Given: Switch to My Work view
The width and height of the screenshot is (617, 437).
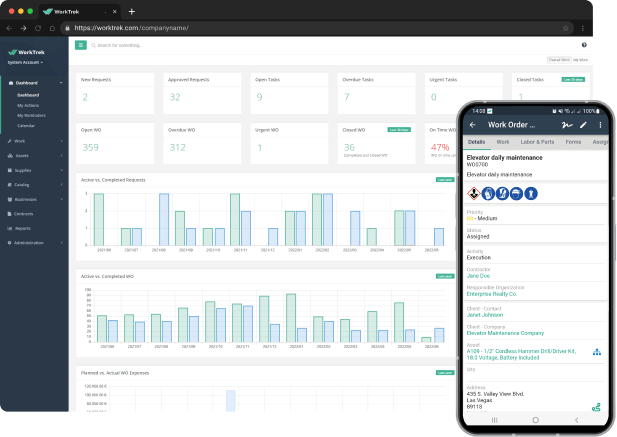Looking at the screenshot, I should point(581,60).
